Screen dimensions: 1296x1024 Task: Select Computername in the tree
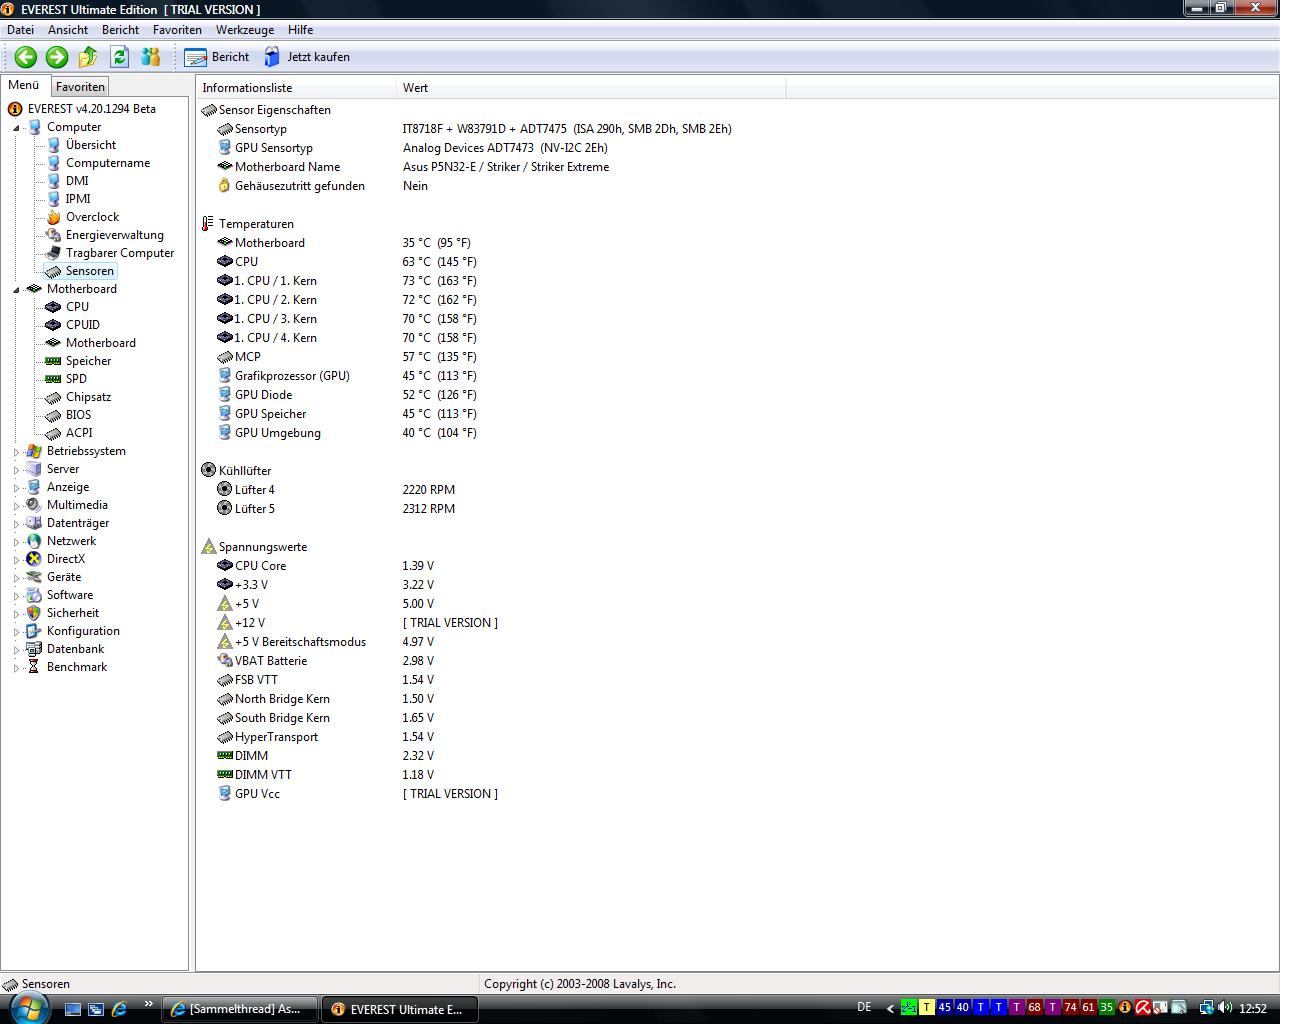point(108,163)
